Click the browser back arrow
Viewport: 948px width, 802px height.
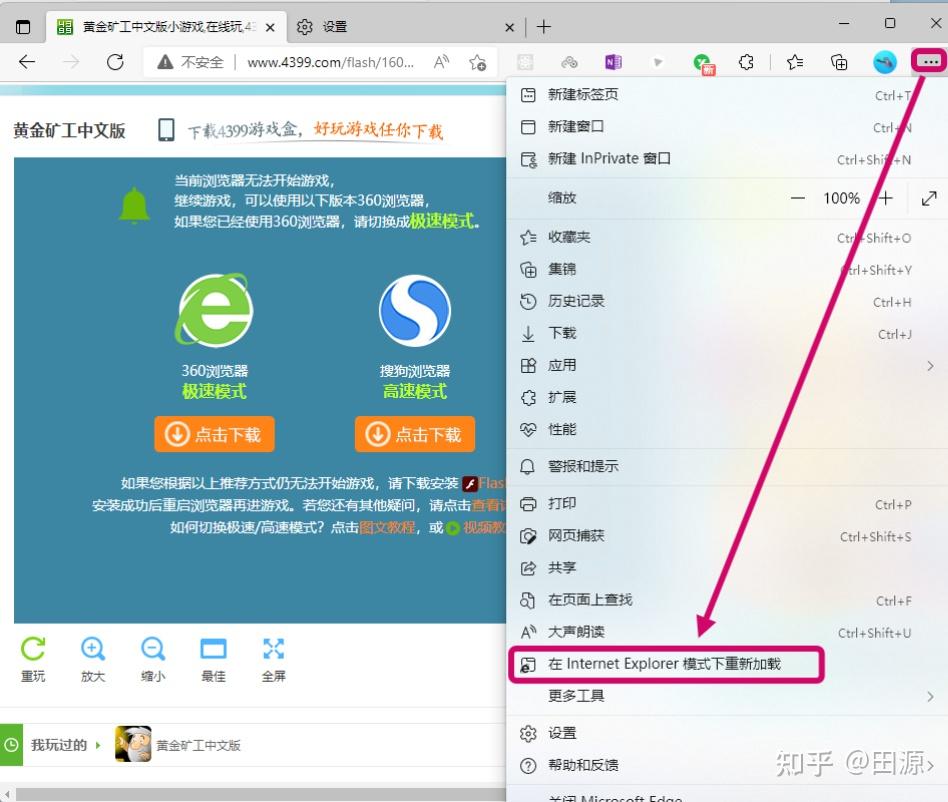click(x=27, y=62)
